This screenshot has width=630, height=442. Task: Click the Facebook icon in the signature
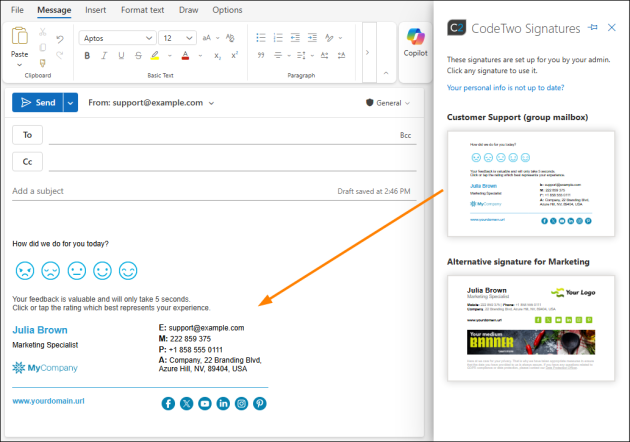click(168, 403)
